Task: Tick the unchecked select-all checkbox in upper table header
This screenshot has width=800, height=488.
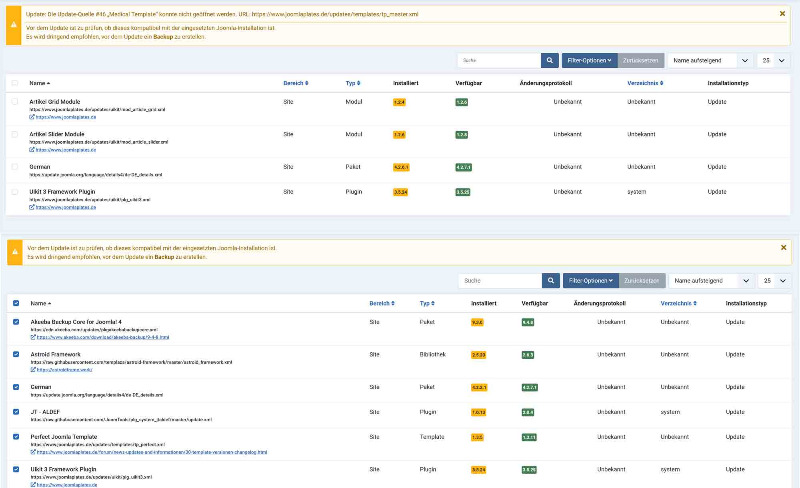Action: pos(15,83)
